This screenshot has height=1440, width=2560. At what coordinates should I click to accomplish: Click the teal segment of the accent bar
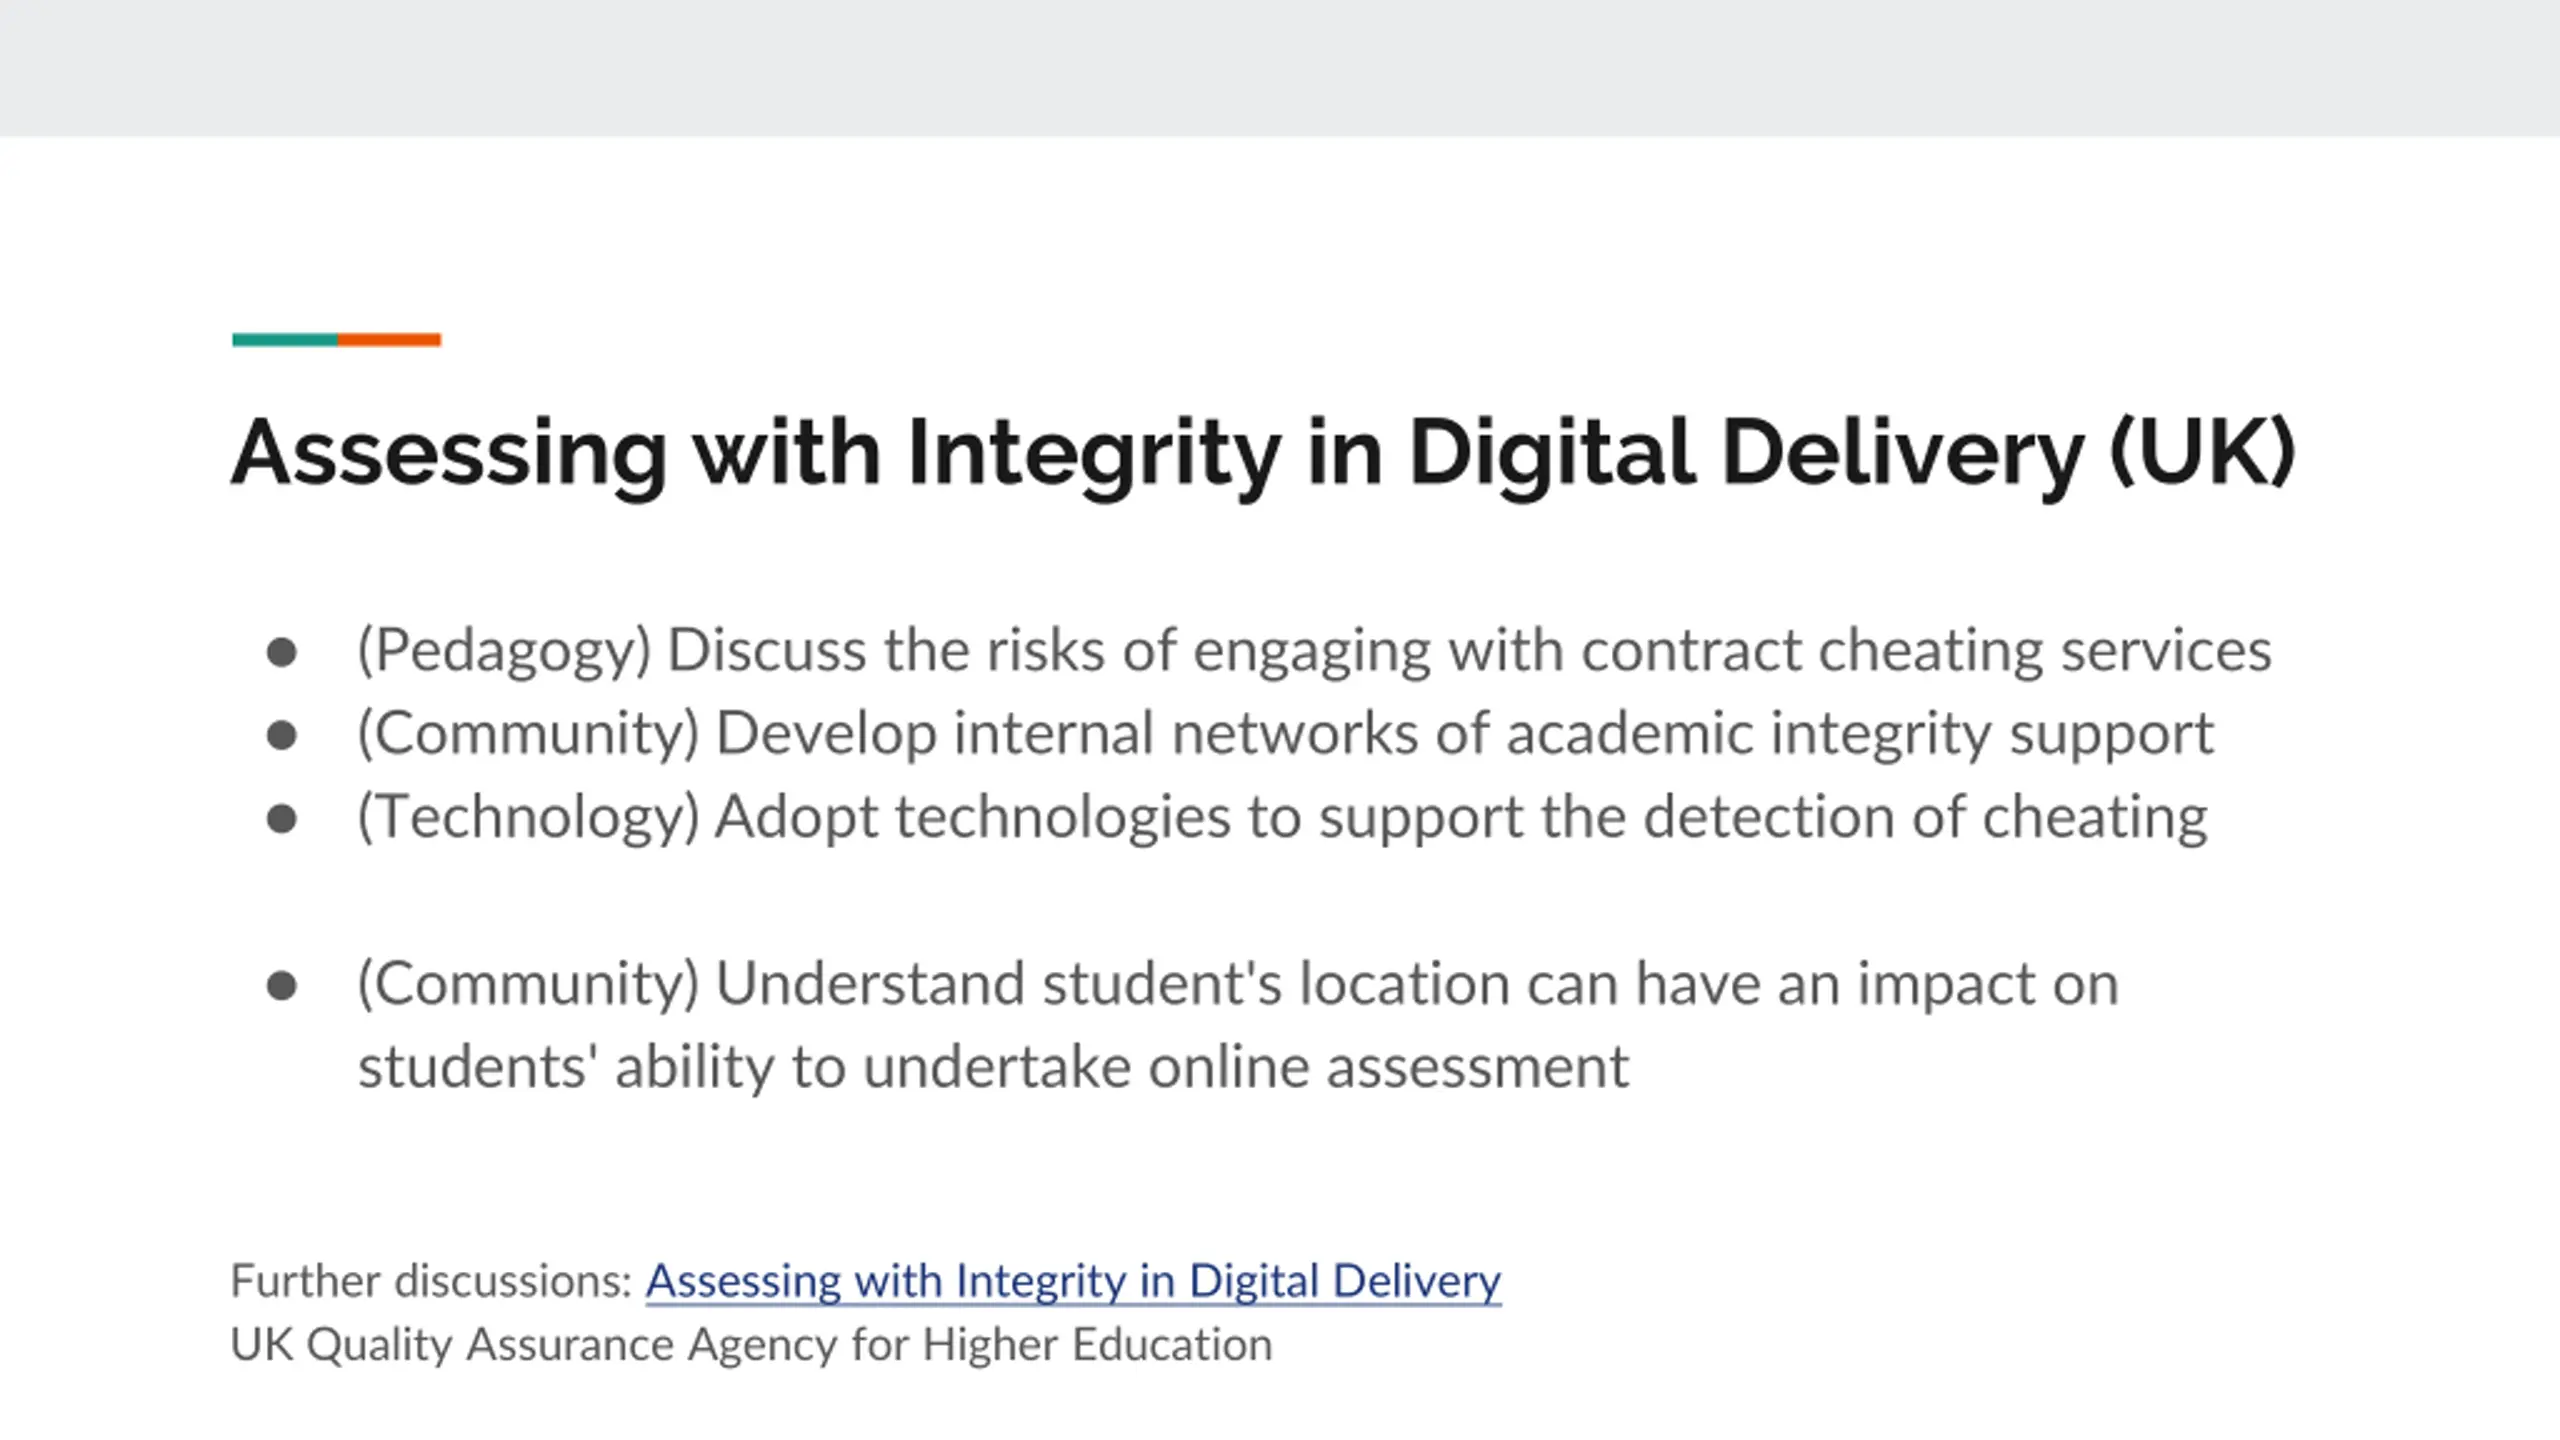[284, 340]
